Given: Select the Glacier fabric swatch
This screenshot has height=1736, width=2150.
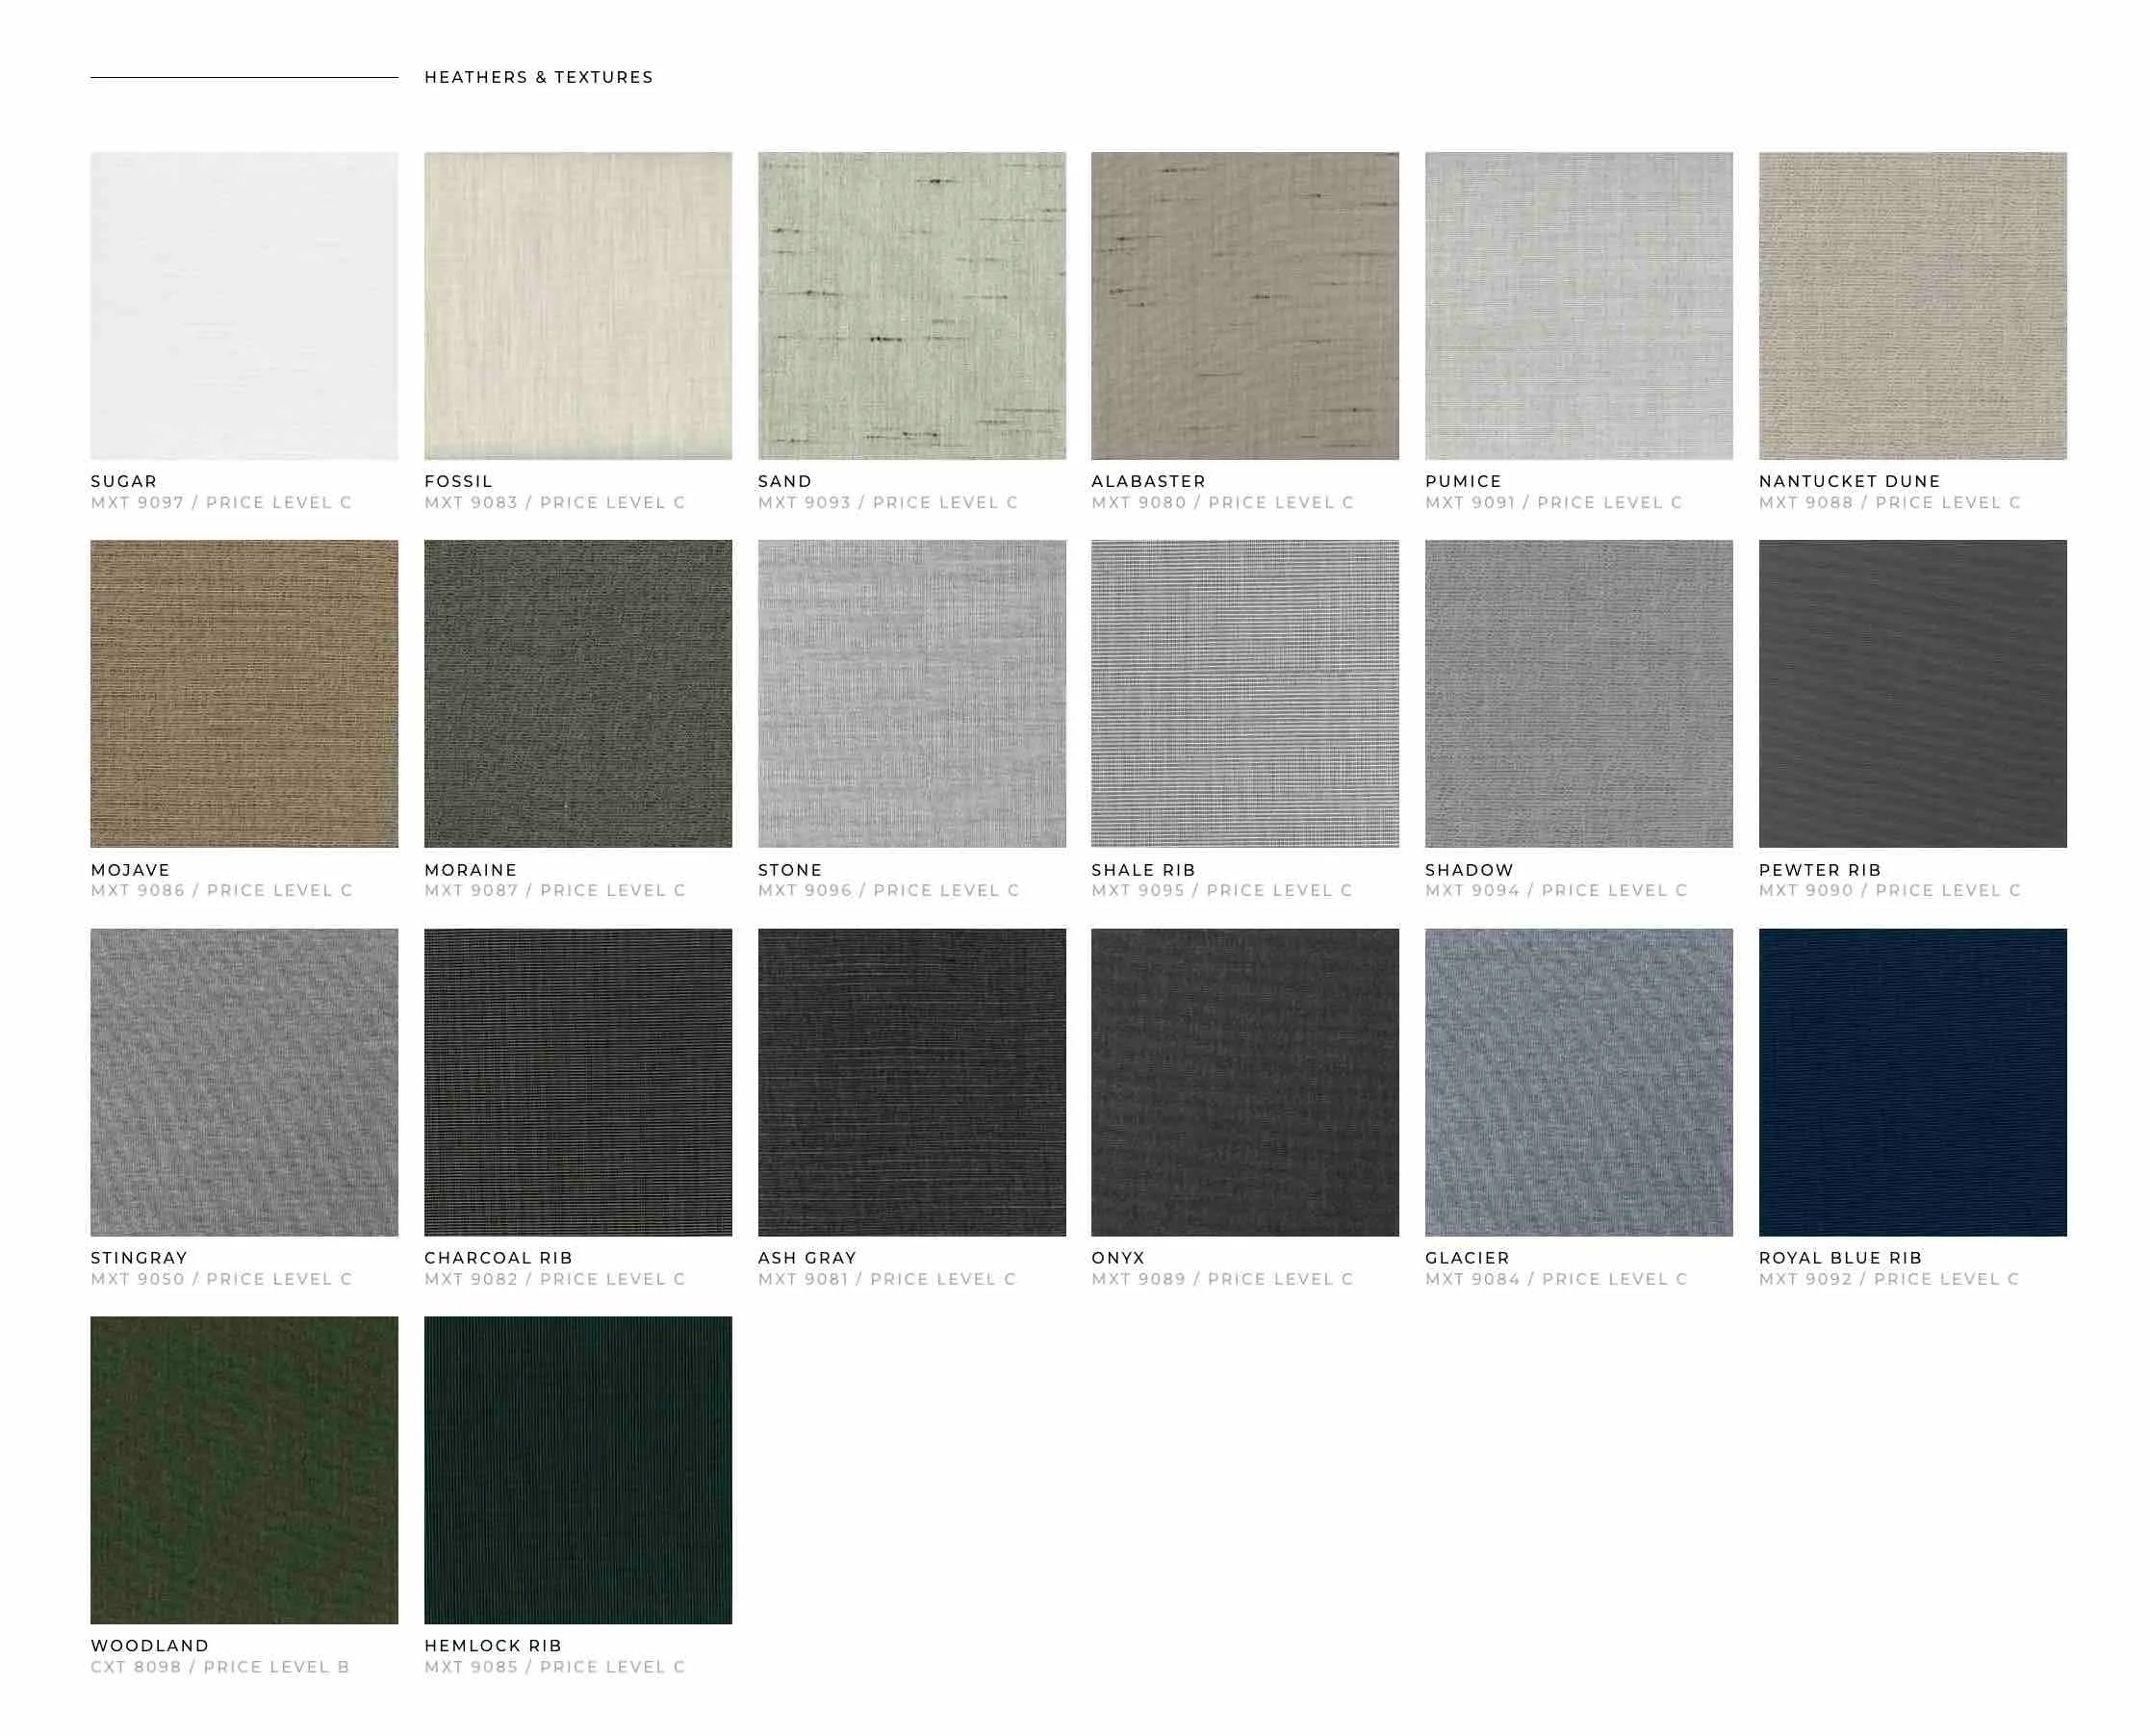Looking at the screenshot, I should (1579, 1082).
